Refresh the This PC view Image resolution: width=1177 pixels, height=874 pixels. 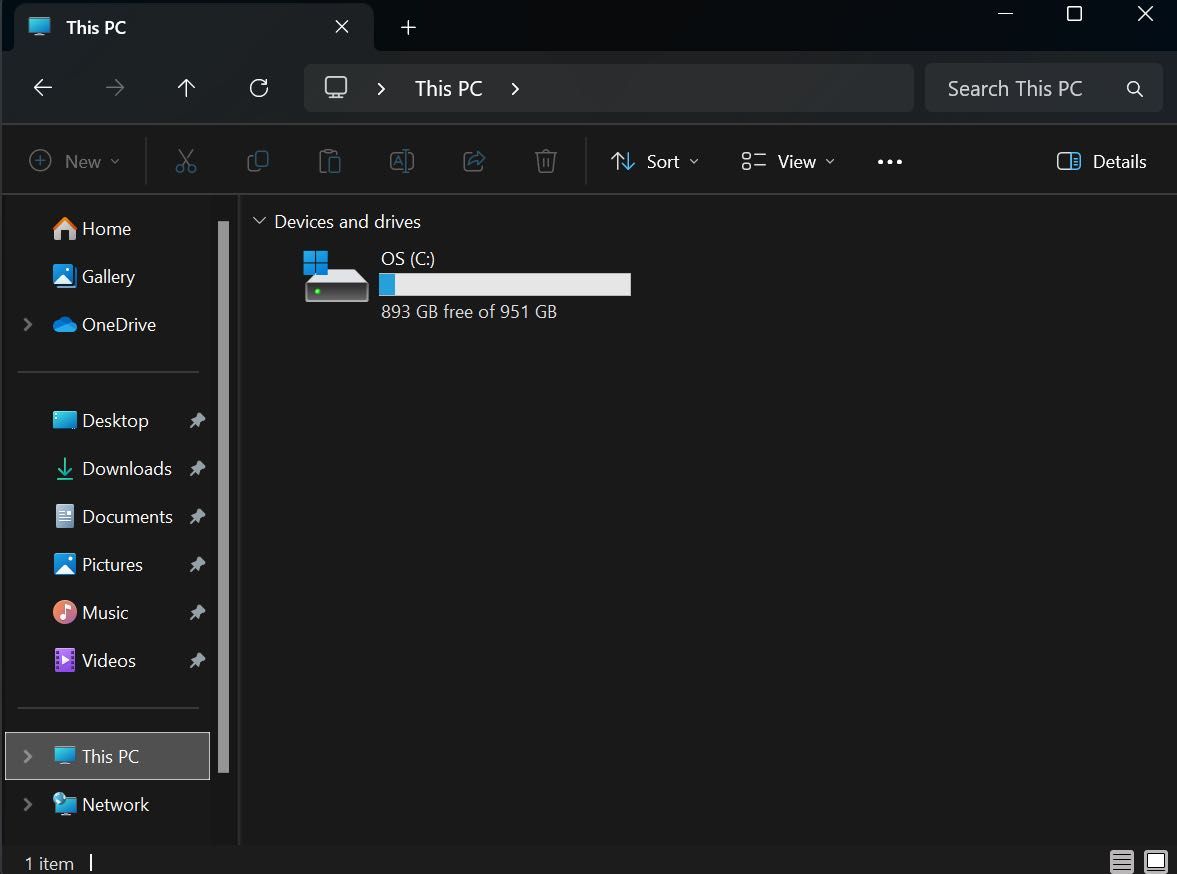coord(259,88)
